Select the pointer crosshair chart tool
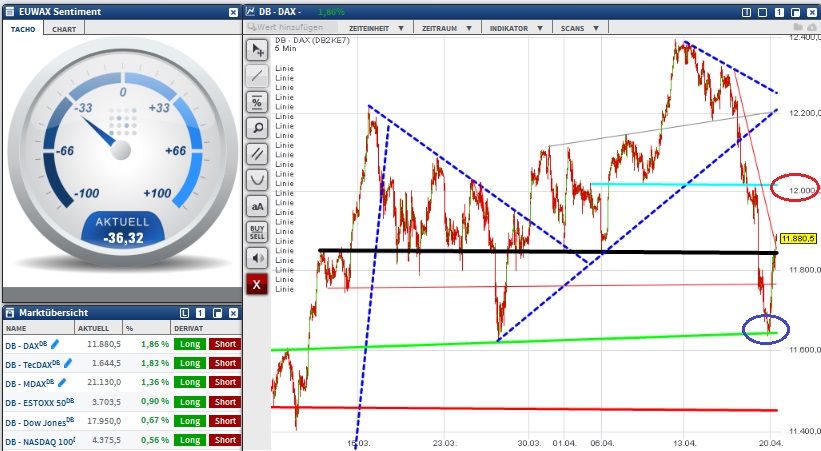The image size is (821, 451). pyautogui.click(x=257, y=50)
